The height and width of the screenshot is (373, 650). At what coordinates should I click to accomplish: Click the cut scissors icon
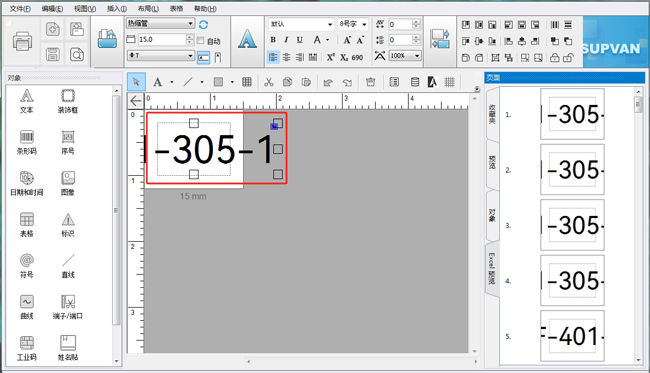point(269,82)
